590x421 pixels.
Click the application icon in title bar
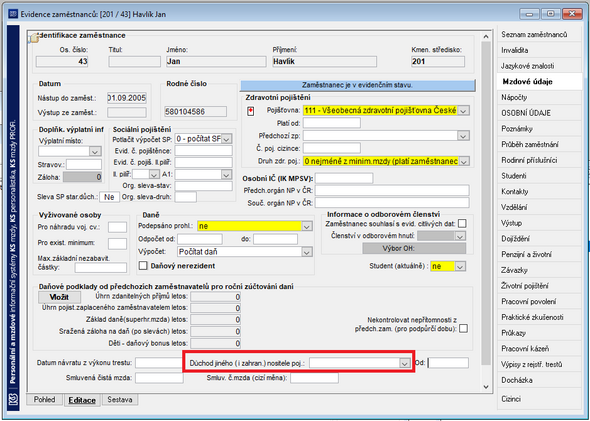13,14
